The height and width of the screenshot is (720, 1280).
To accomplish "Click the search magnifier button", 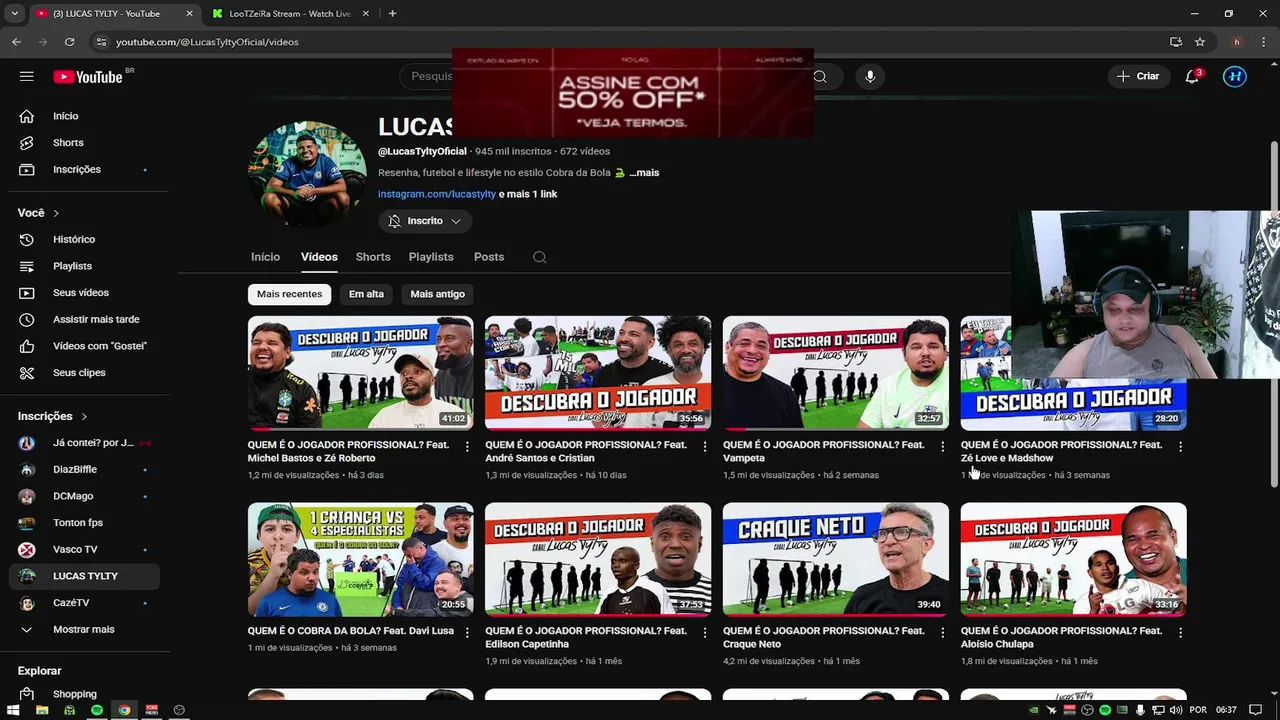I will tap(820, 77).
